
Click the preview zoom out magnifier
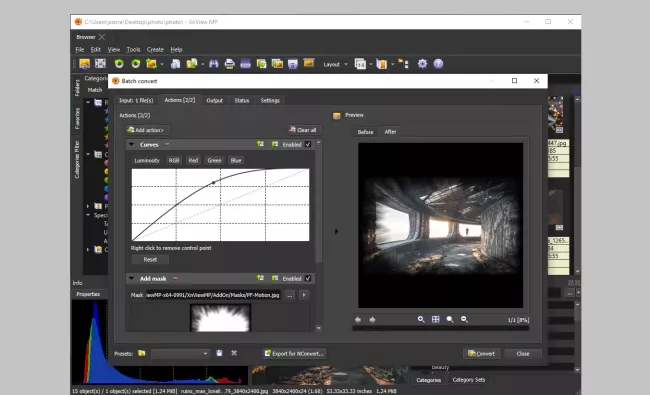click(x=464, y=319)
